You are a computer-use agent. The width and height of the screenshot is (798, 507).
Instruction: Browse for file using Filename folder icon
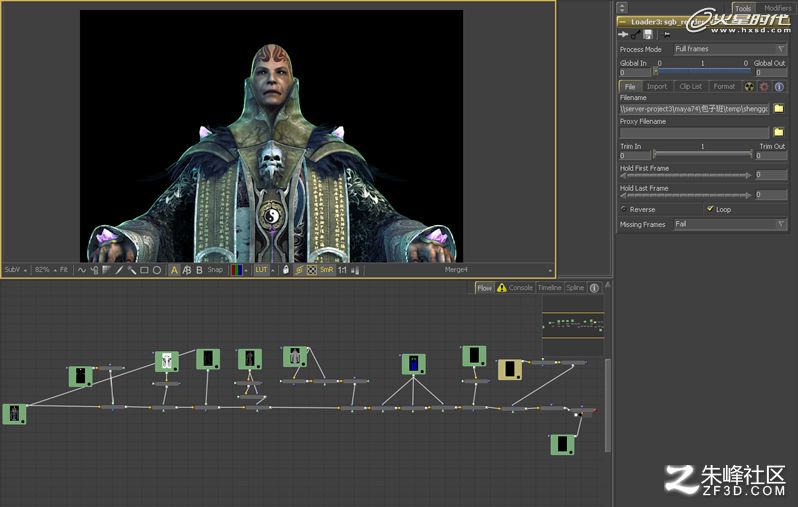779,108
